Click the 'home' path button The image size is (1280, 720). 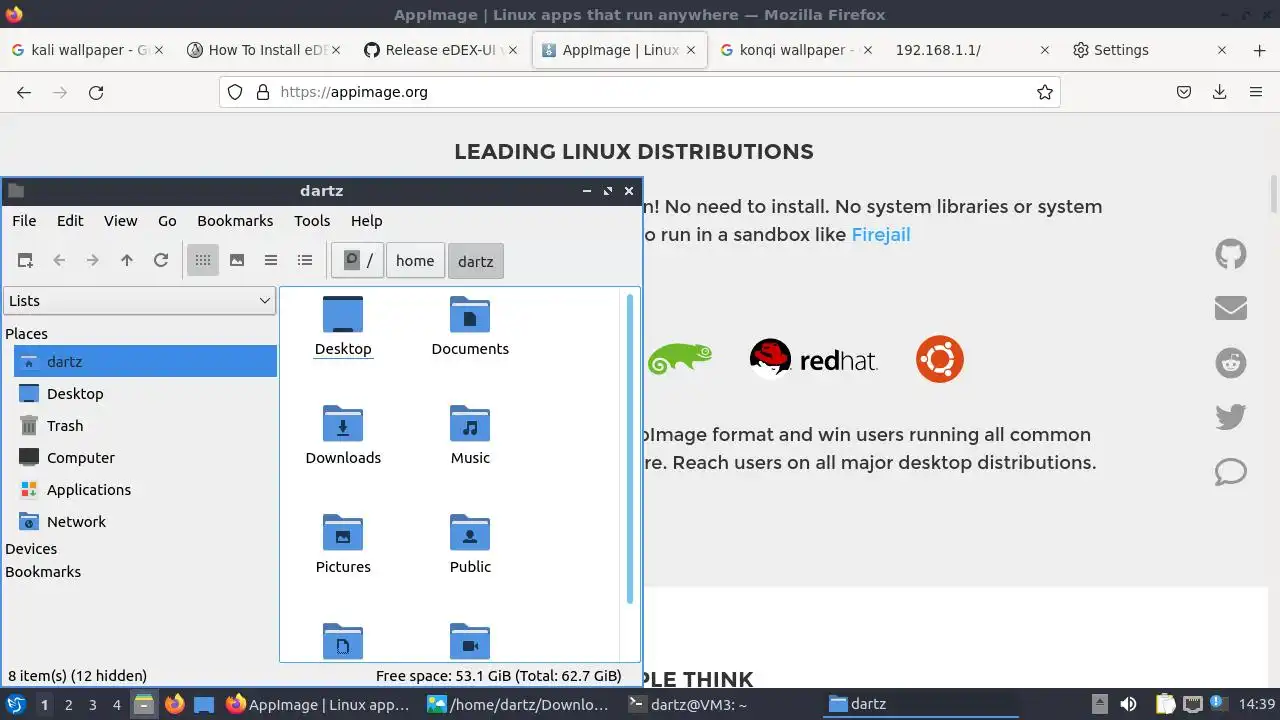click(x=415, y=261)
